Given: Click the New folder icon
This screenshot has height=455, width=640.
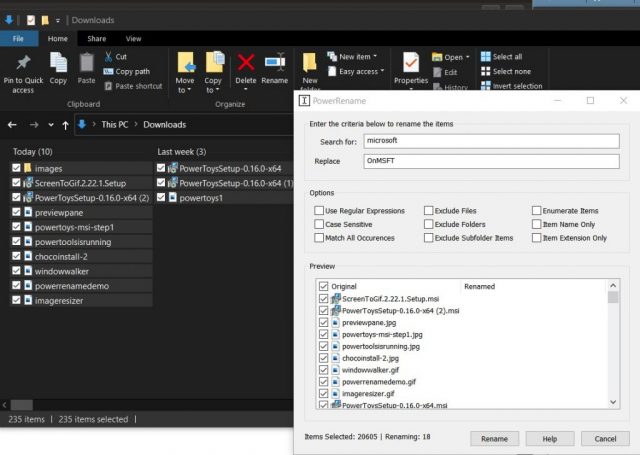Looking at the screenshot, I should (x=310, y=64).
